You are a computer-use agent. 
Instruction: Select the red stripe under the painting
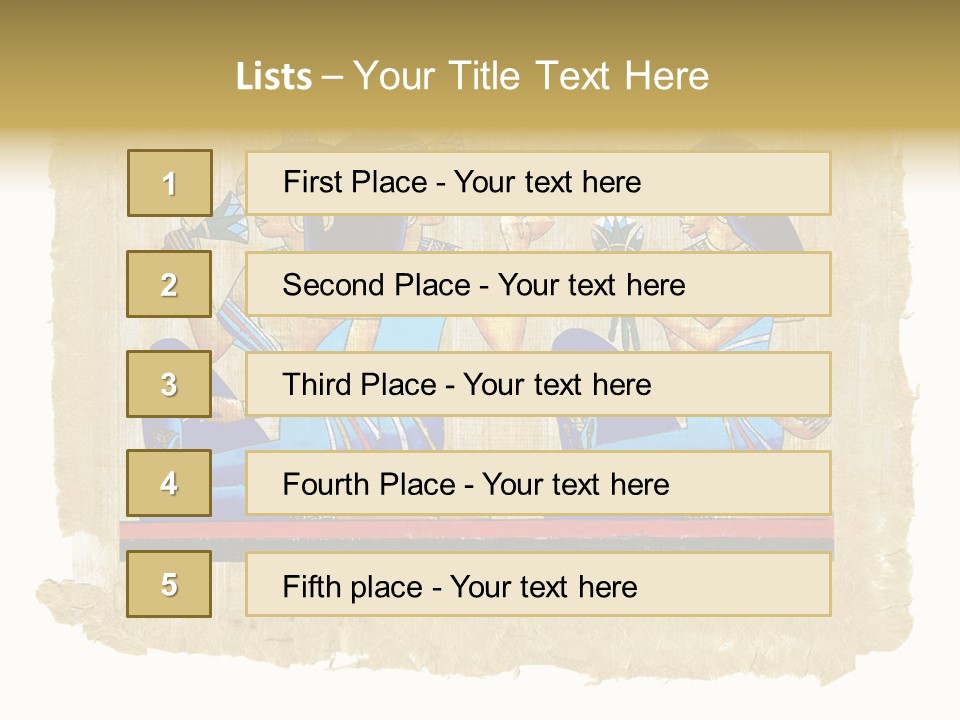pos(480,527)
